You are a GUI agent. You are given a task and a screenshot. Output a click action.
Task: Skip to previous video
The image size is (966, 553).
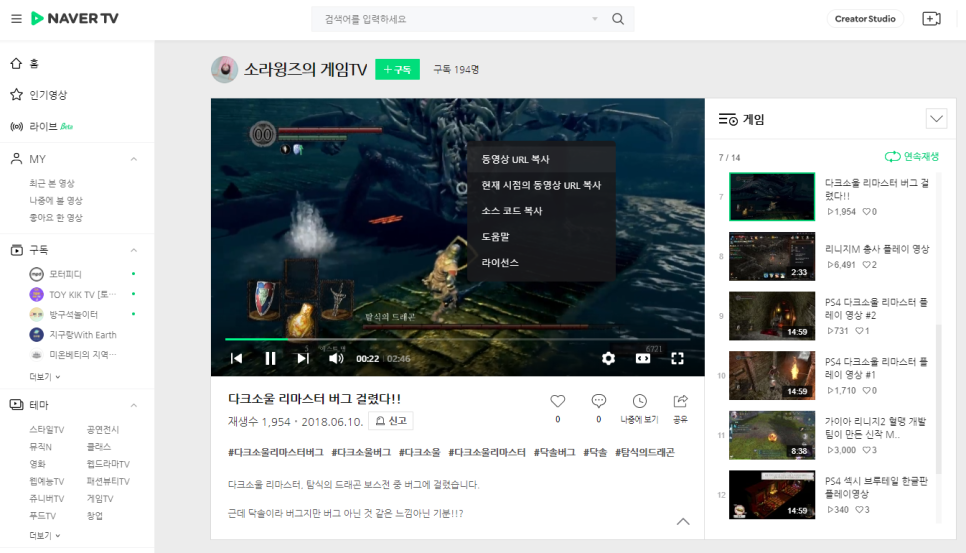237,358
